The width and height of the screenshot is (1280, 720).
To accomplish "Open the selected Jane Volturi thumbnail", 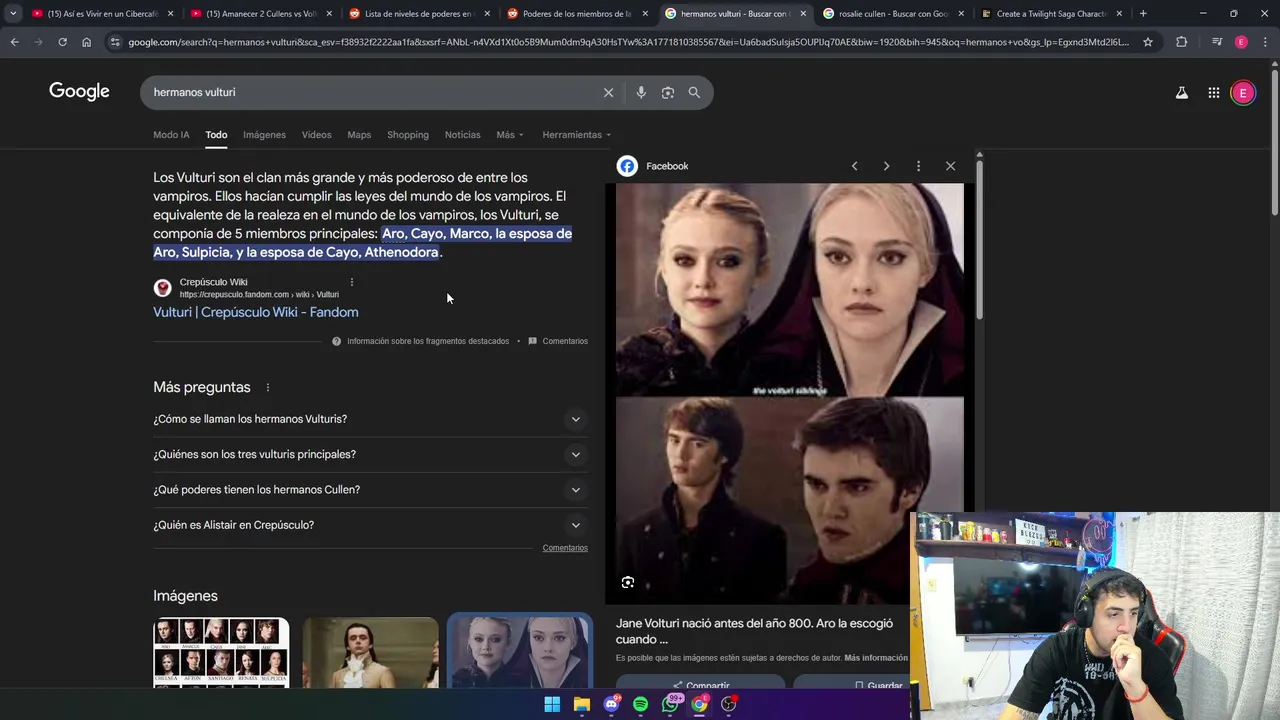I will (x=519, y=650).
